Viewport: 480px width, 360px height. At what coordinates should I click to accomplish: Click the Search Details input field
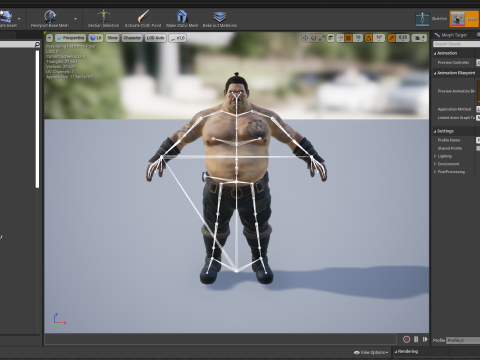[x=456, y=44]
